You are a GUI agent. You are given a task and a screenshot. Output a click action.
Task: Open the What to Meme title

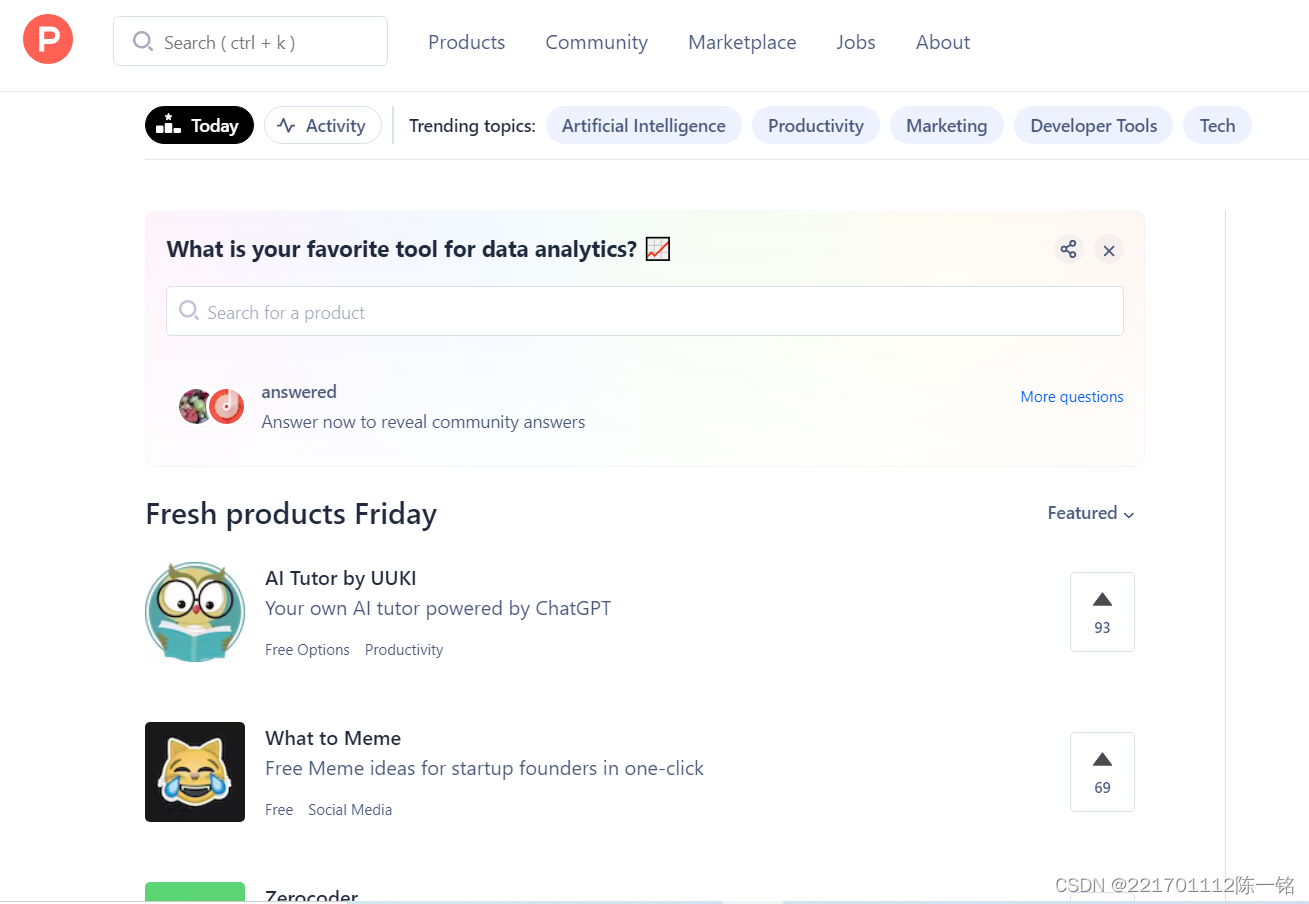coord(333,738)
